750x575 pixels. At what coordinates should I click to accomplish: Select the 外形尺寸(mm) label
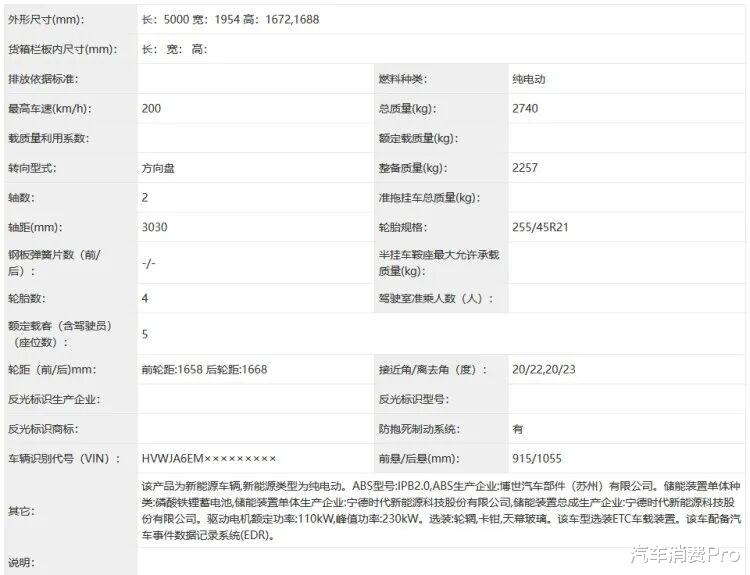pyautogui.click(x=46, y=20)
